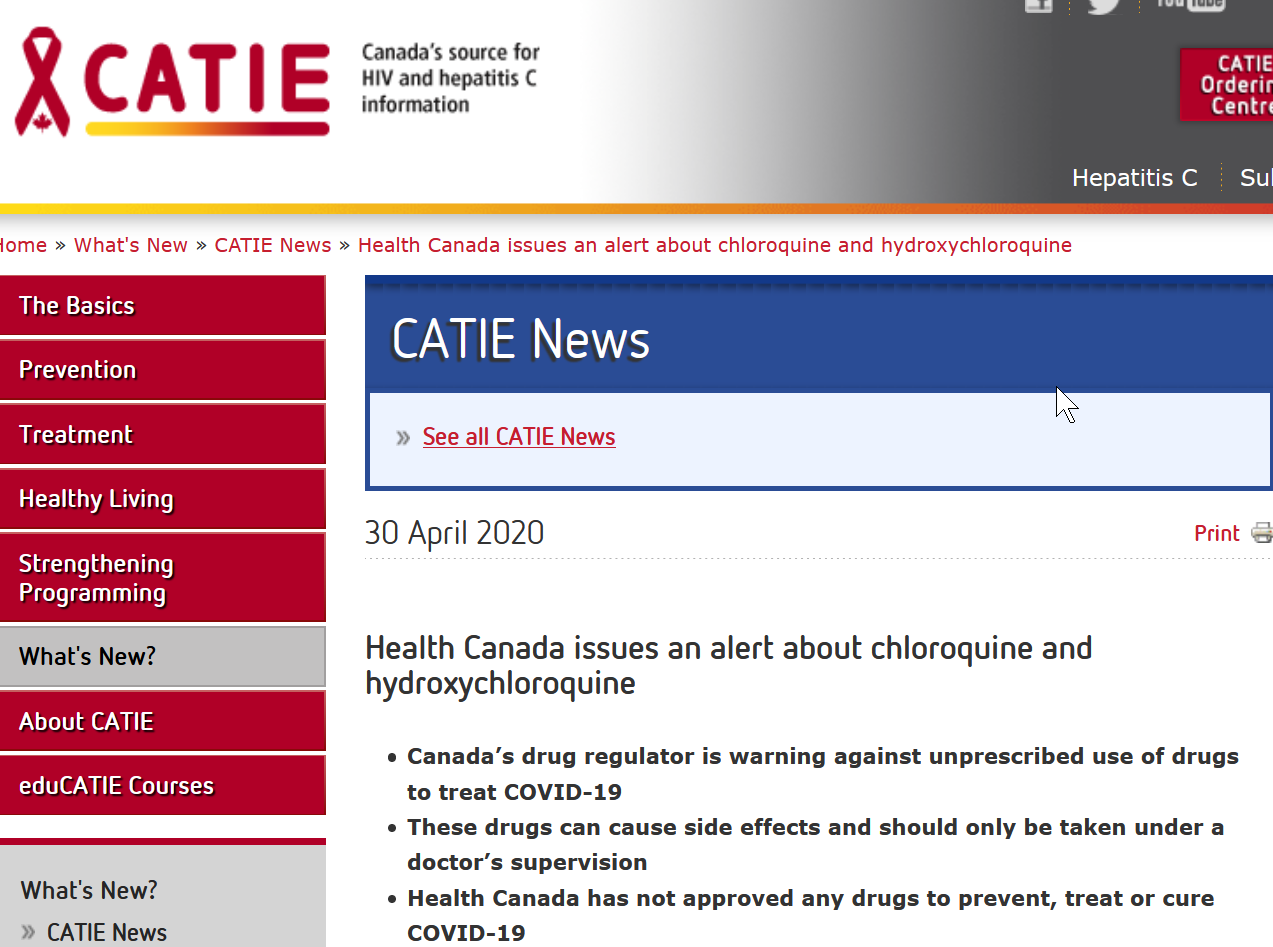Click the article headline about chloroquine and hydroxychloroquine
This screenshot has height=947, width=1273.
[728, 665]
